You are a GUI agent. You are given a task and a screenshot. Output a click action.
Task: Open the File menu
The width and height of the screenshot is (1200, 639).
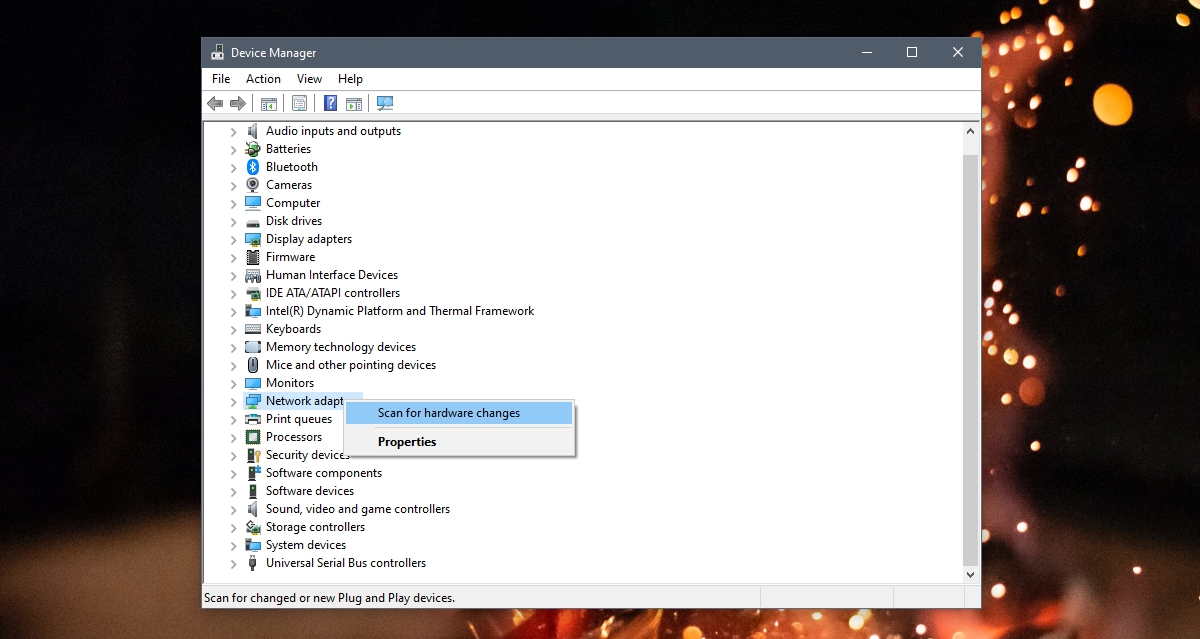click(x=220, y=78)
